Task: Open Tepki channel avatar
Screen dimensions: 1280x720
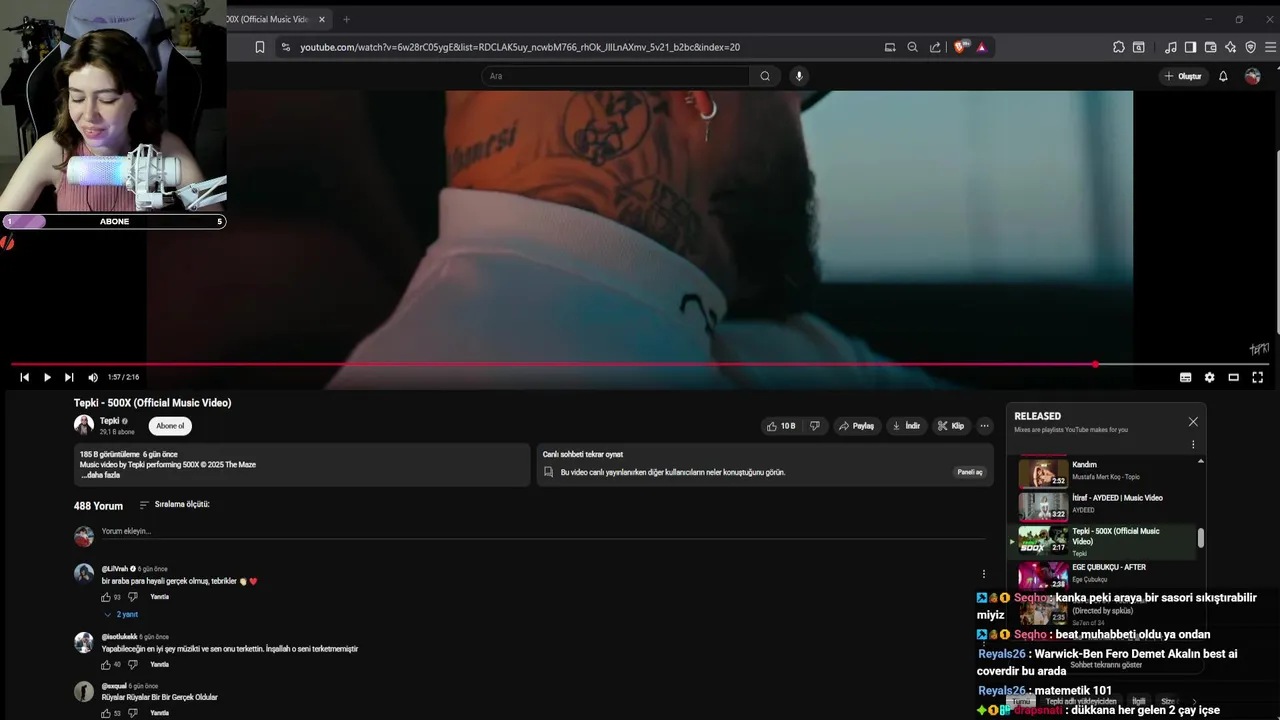Action: 84,425
